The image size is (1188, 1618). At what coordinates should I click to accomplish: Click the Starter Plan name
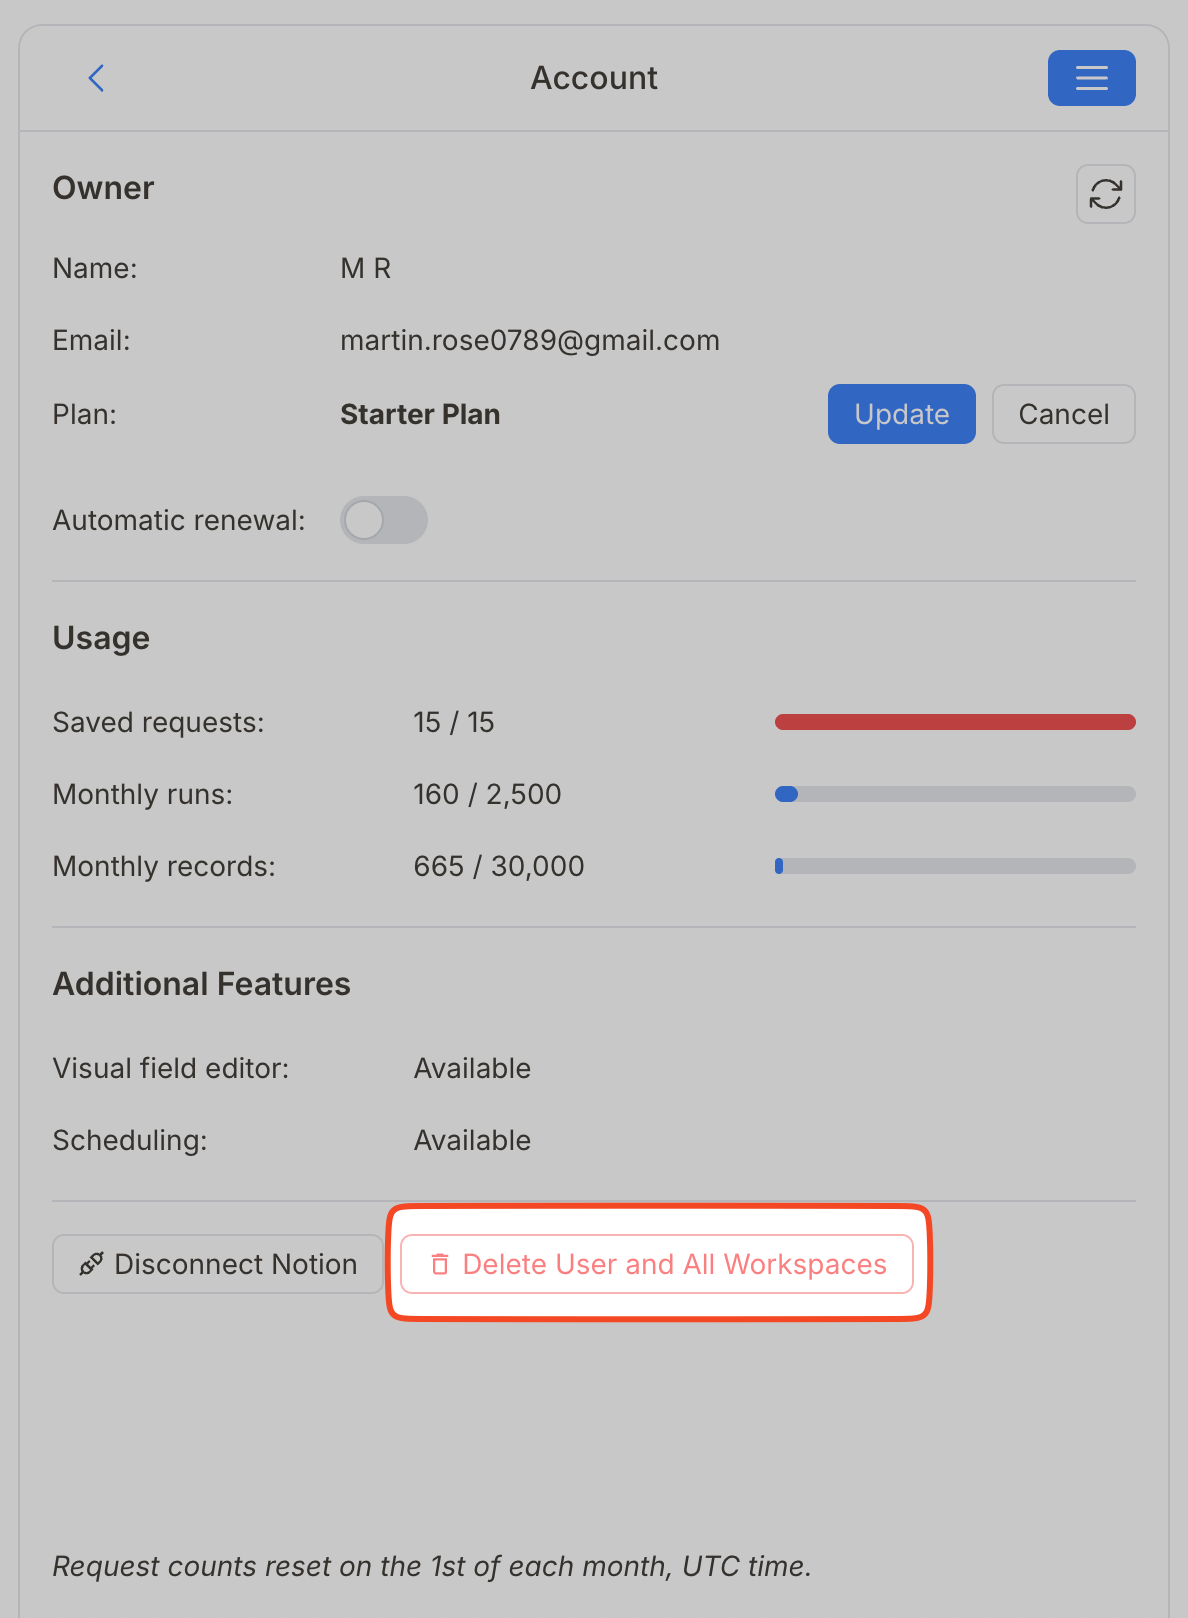point(420,414)
